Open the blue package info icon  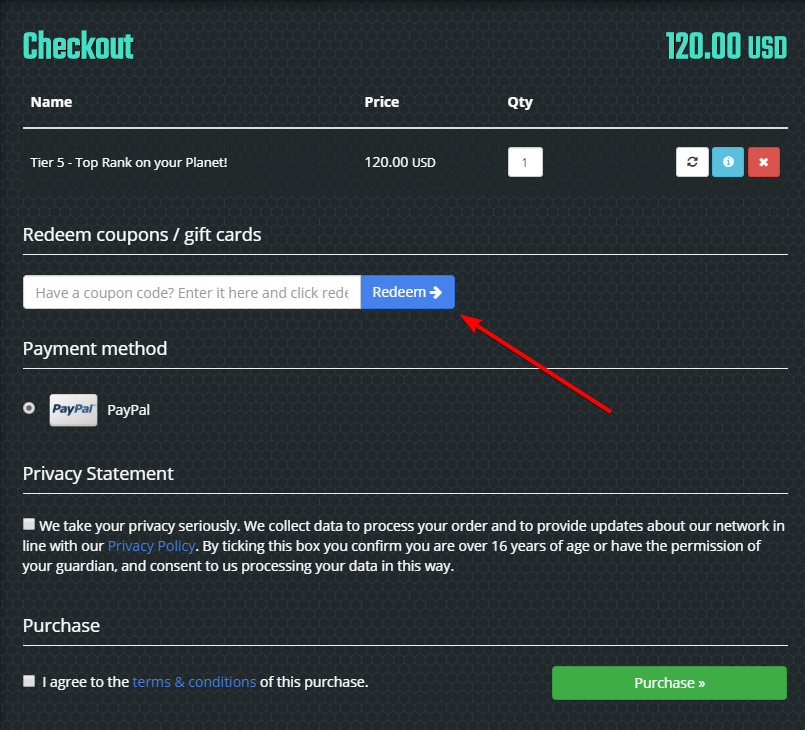[x=728, y=162]
